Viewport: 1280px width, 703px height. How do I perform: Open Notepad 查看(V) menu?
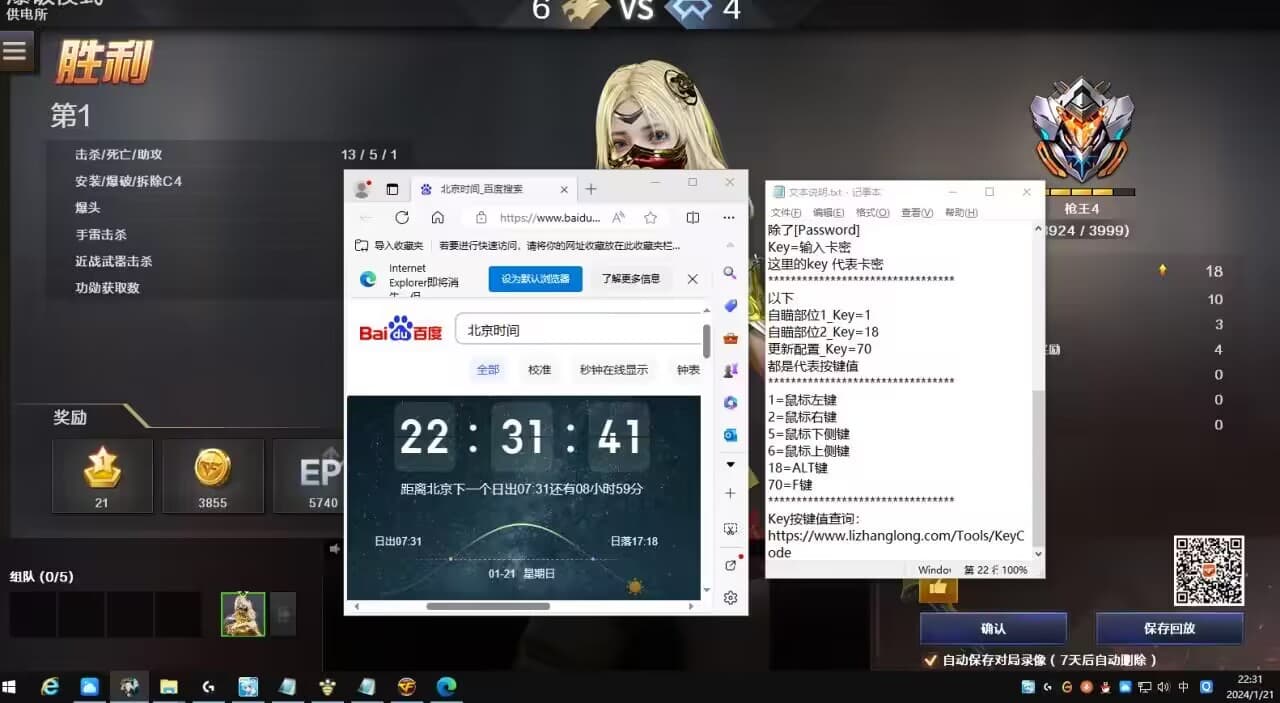tap(917, 213)
